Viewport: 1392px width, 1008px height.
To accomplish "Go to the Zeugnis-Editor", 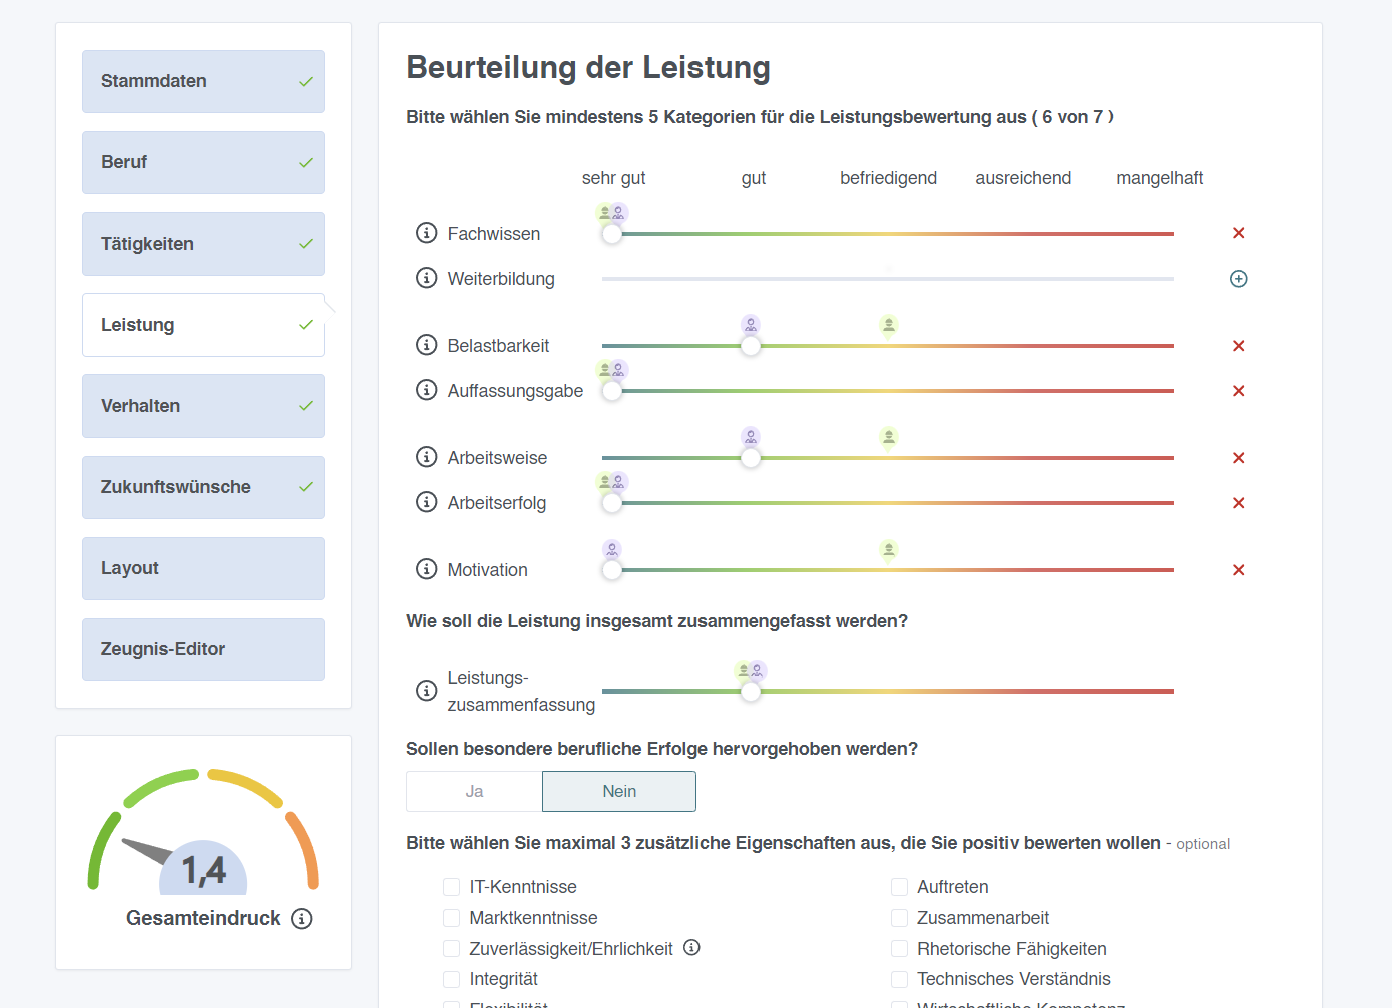I will pos(203,649).
